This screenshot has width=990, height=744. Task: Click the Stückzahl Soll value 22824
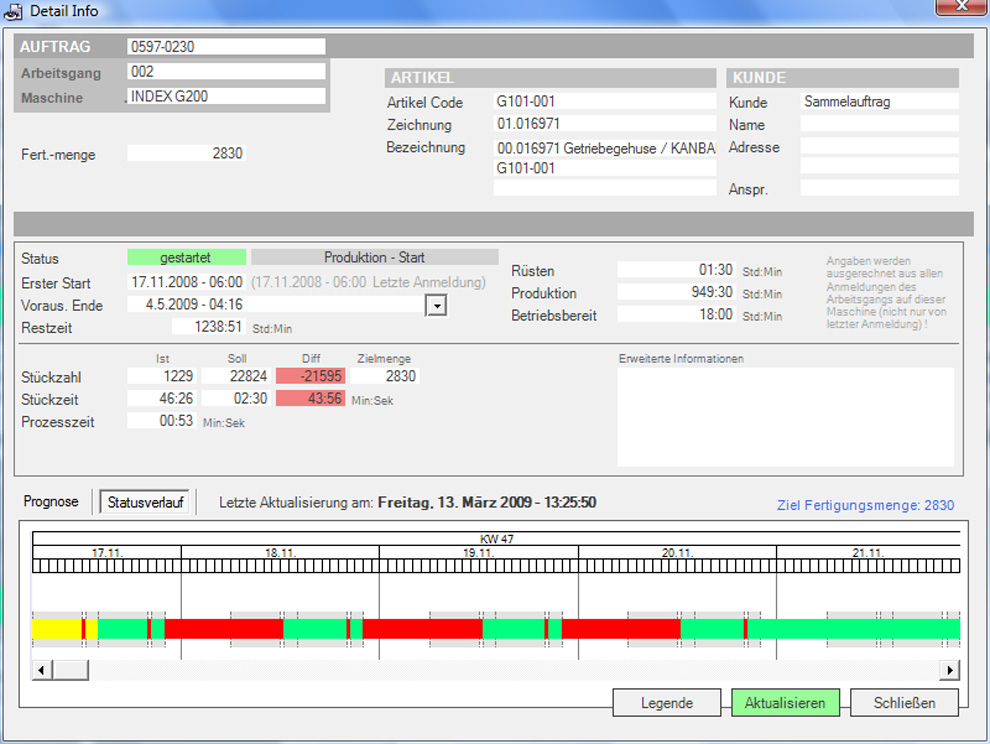(x=237, y=376)
